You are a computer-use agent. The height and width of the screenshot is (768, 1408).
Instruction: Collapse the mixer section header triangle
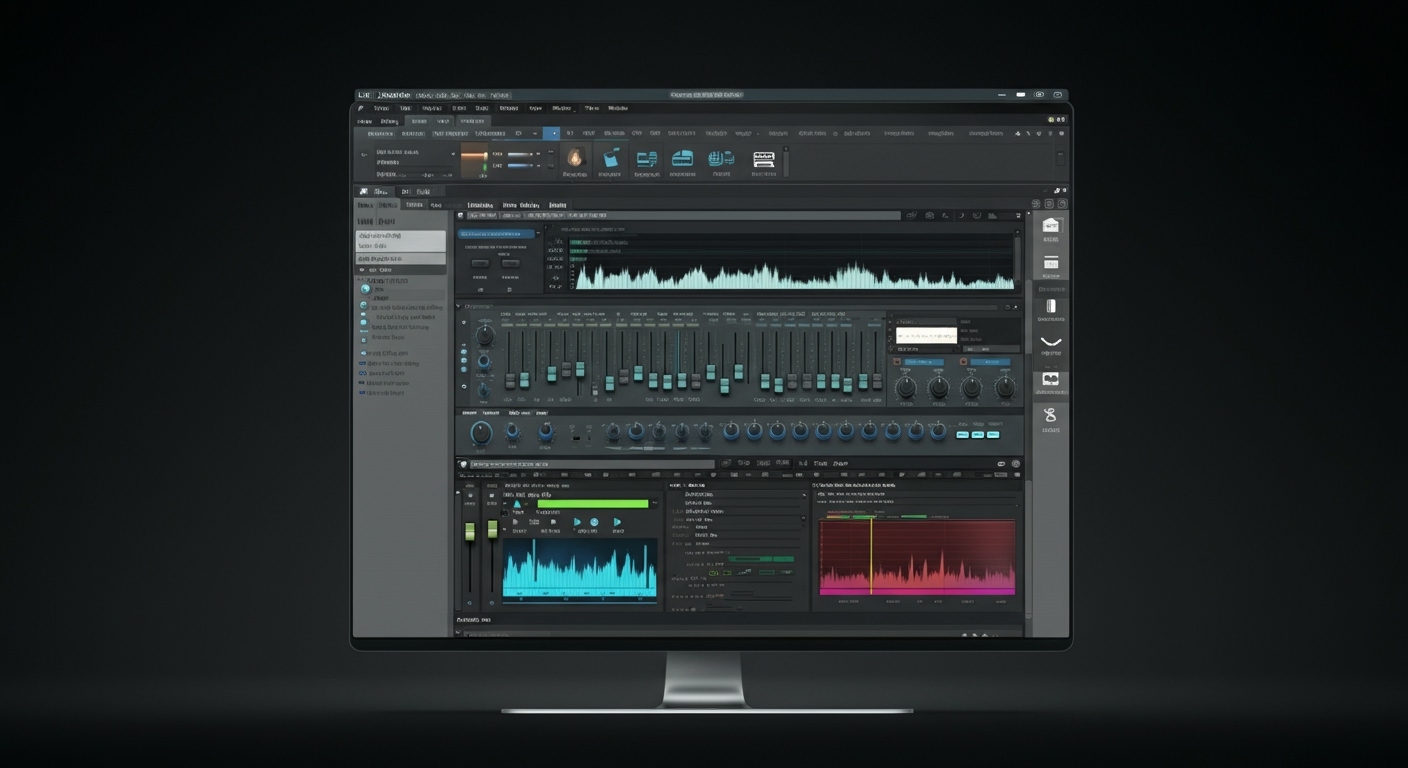pyautogui.click(x=458, y=305)
